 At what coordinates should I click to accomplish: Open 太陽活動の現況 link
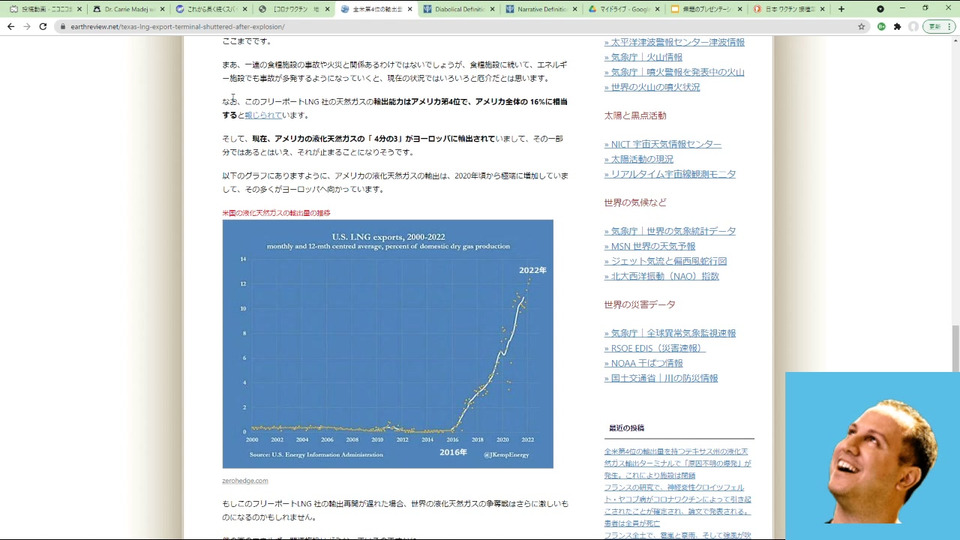pyautogui.click(x=639, y=159)
